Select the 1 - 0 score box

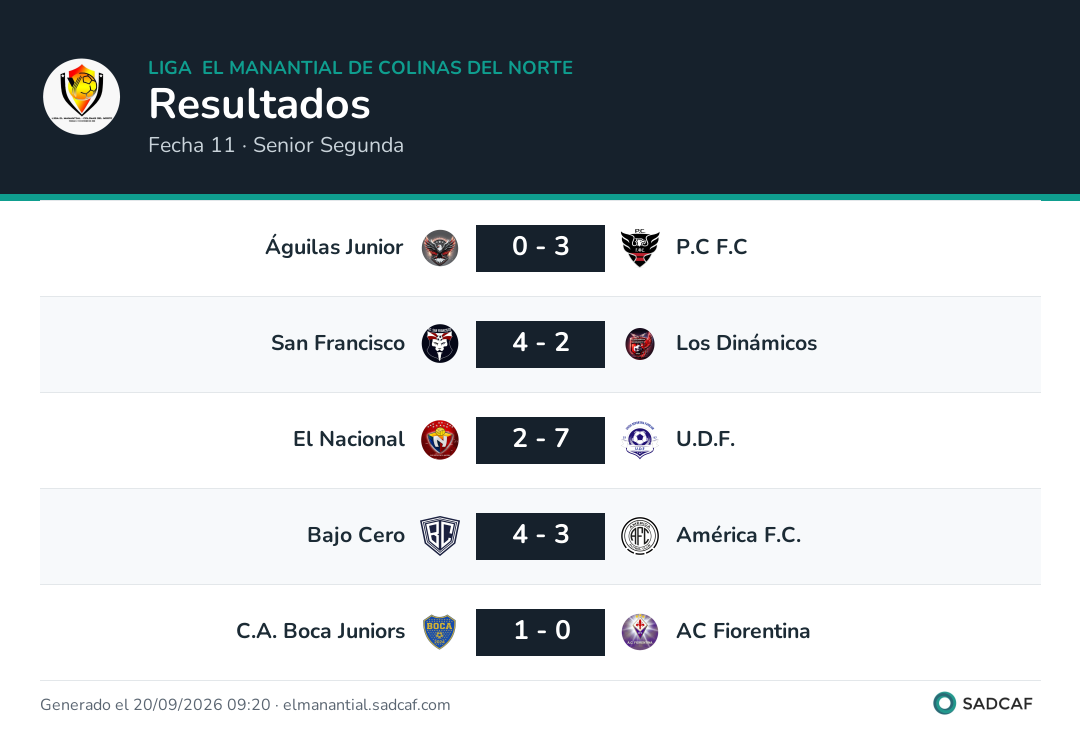[x=541, y=632]
